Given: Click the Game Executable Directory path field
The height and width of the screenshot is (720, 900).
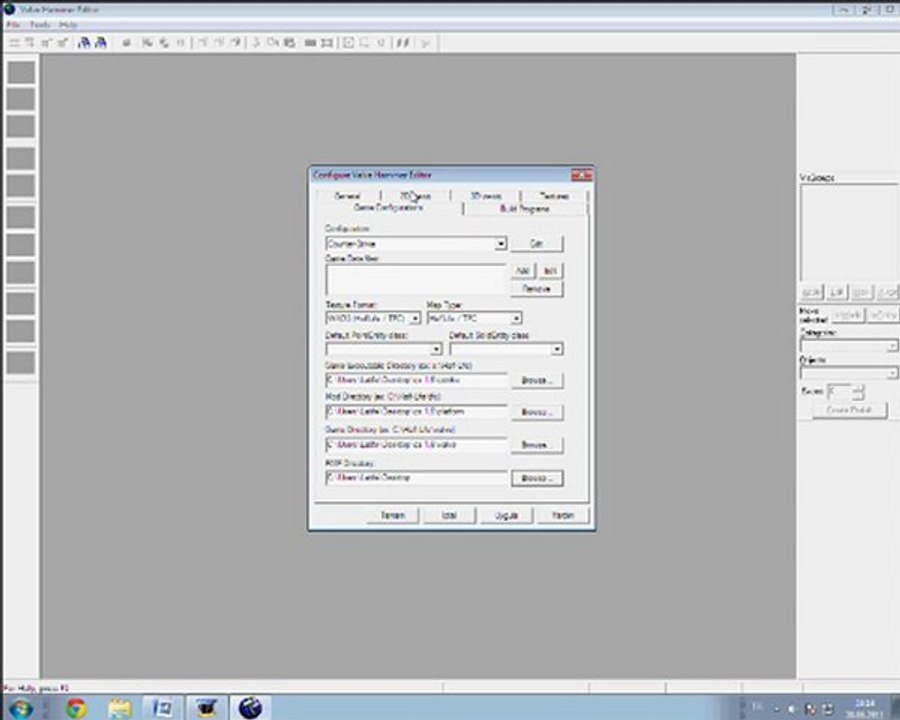Looking at the screenshot, I should coord(416,380).
